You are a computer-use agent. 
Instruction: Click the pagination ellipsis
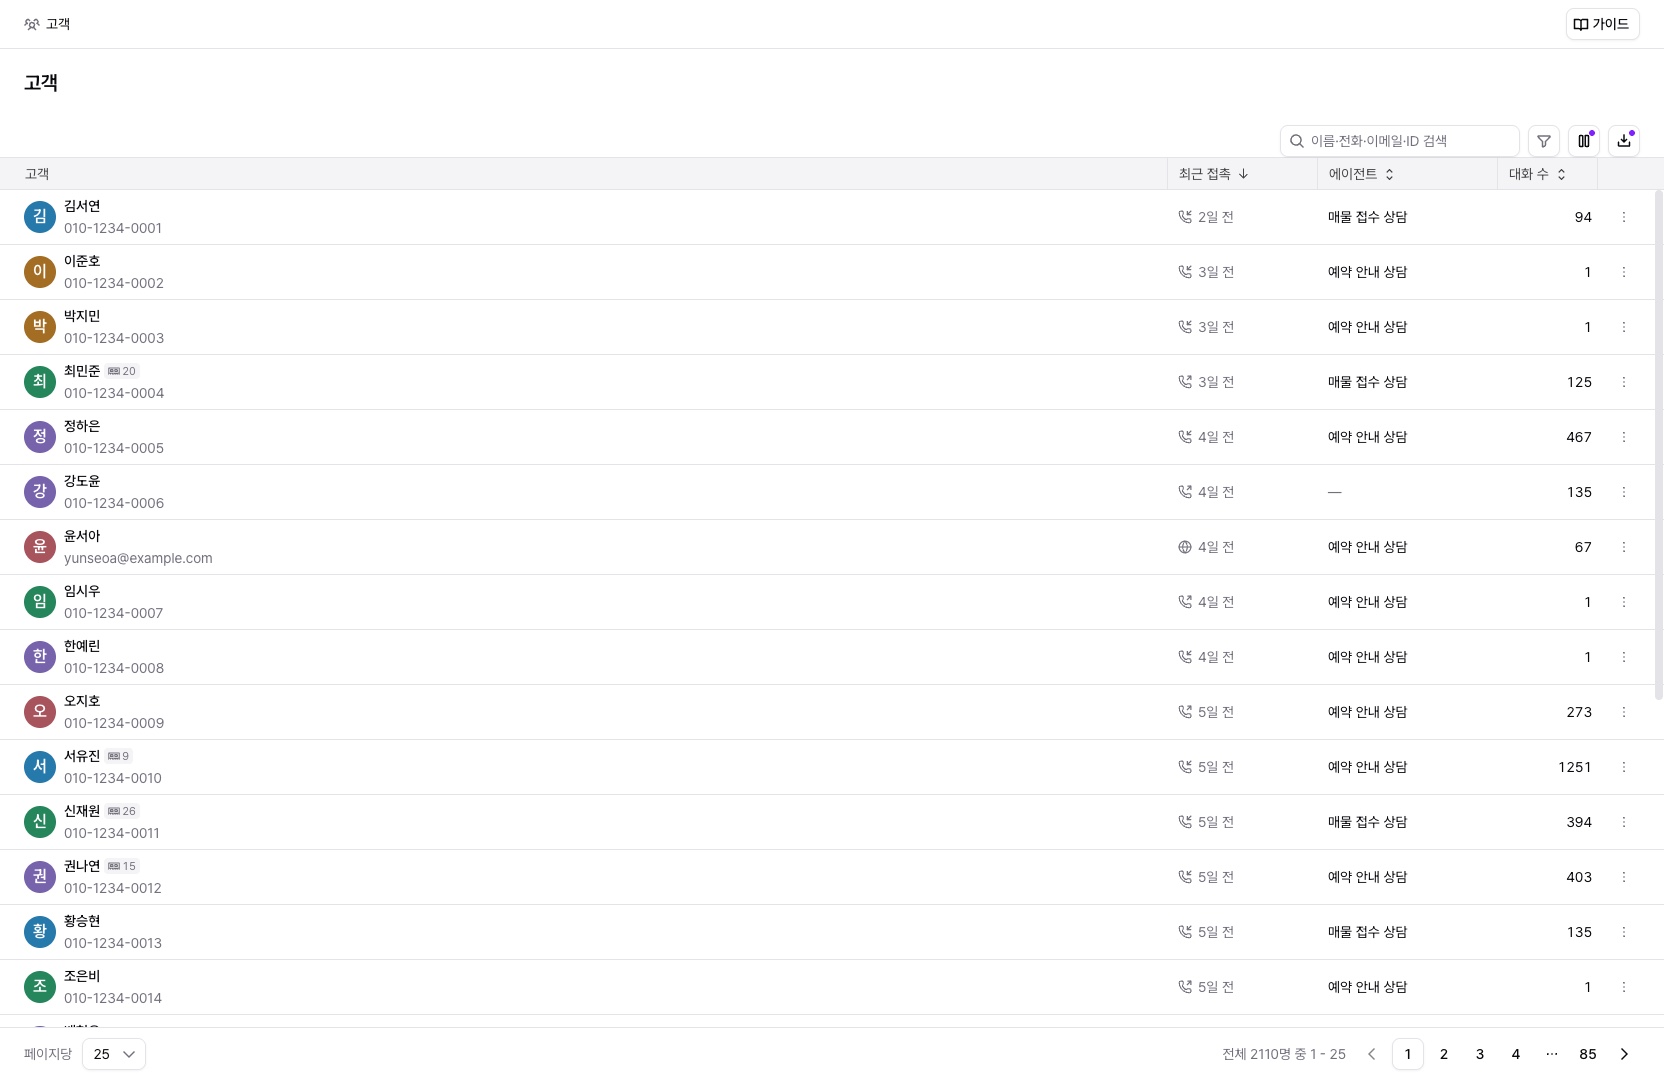tap(1552, 1054)
